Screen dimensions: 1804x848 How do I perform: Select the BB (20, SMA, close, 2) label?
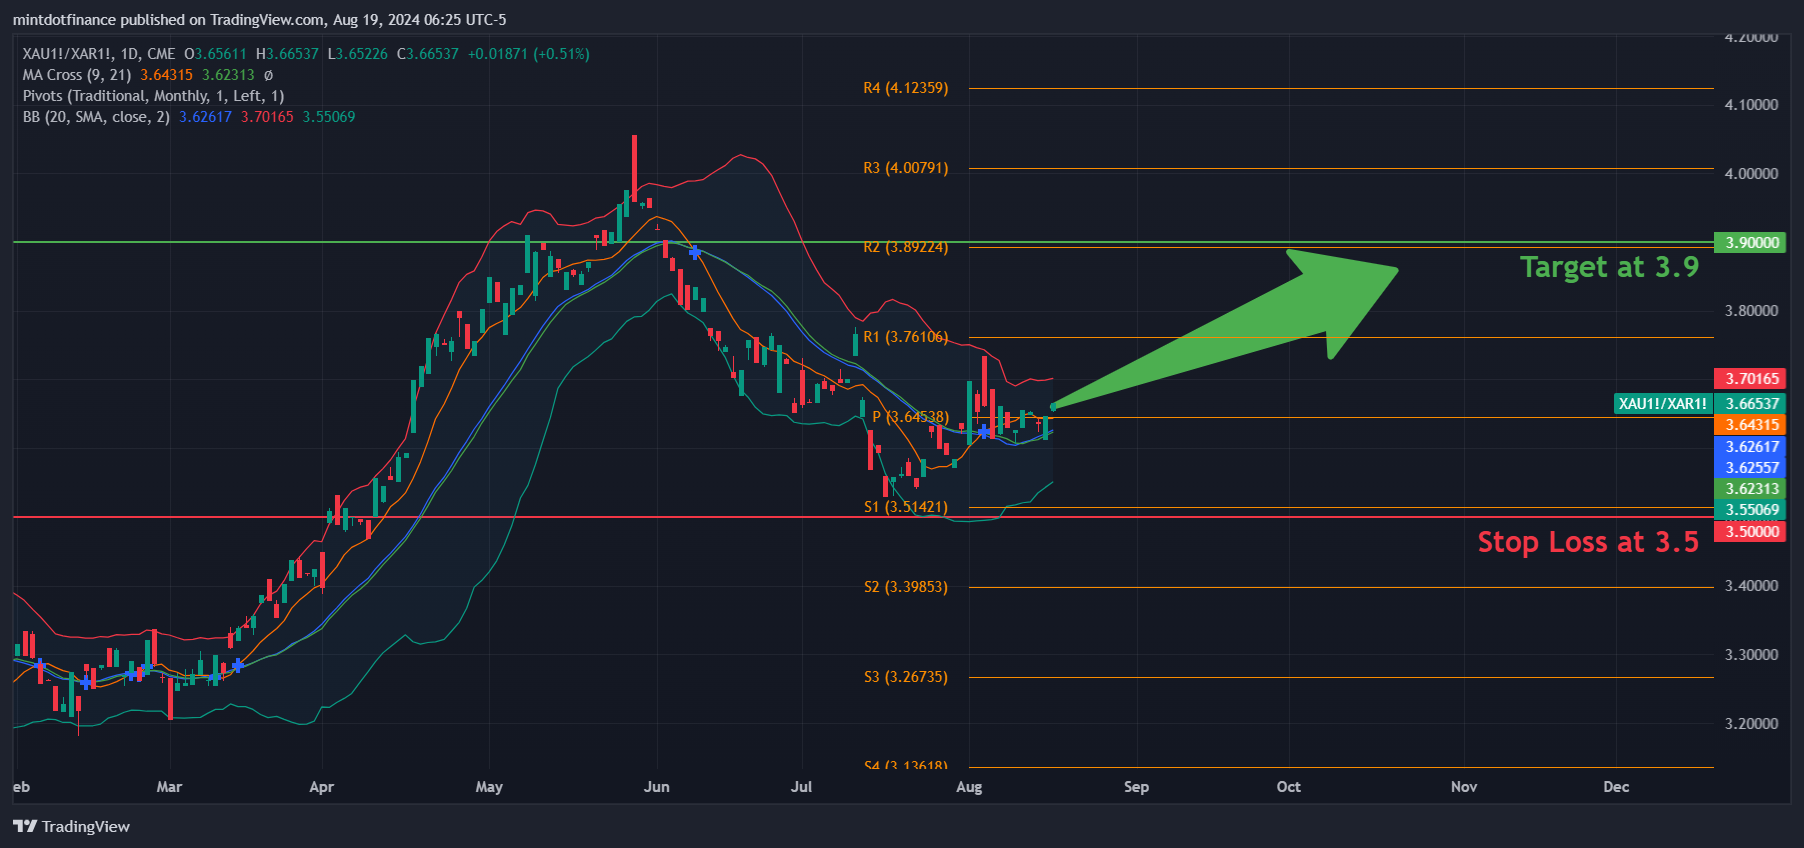click(96, 117)
